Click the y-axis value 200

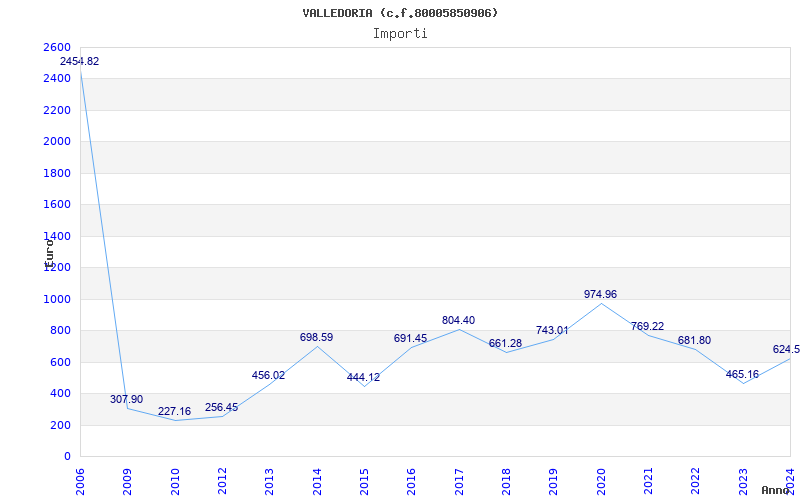coord(60,426)
